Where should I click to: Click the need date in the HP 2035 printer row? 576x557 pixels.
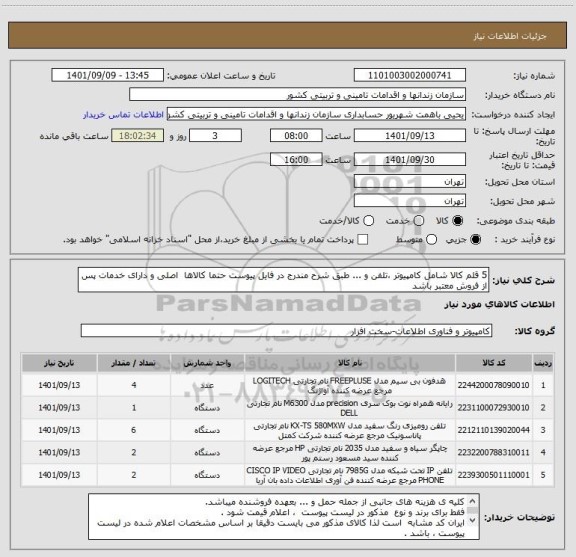coord(59,452)
